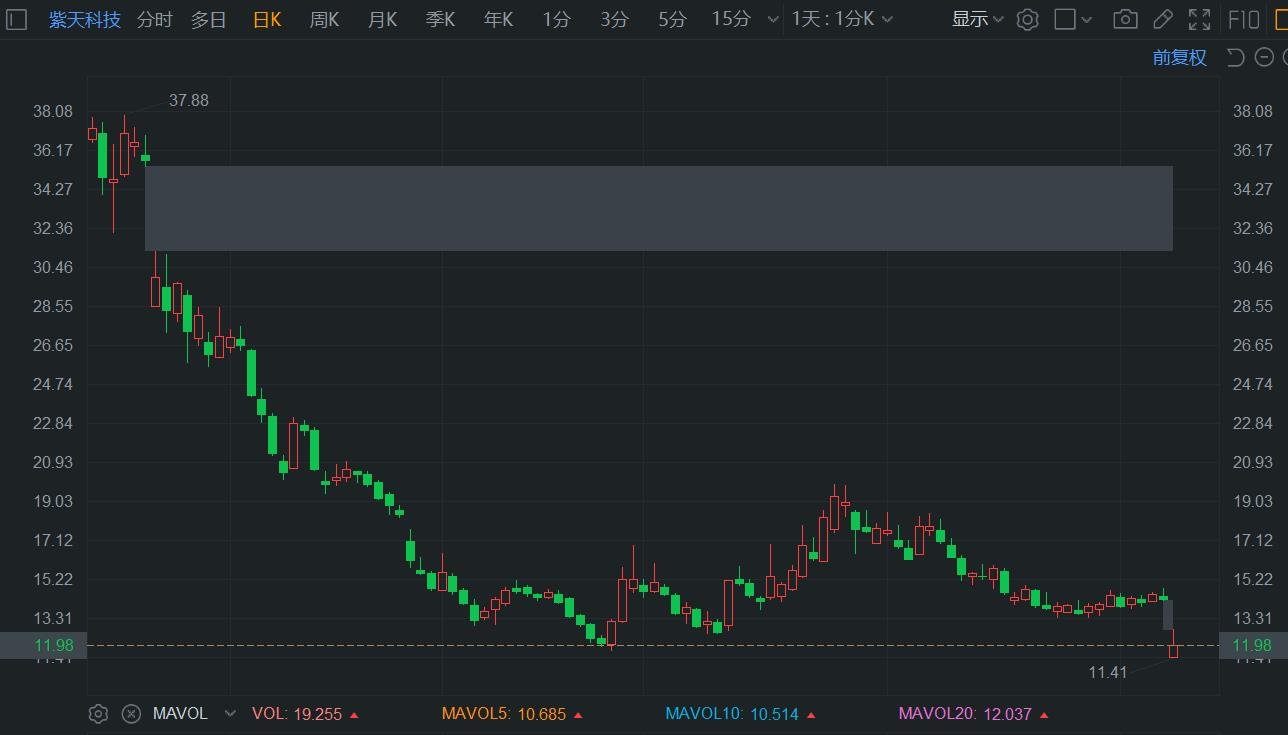
Task: Switch to 5分 minute chart
Action: click(x=673, y=19)
